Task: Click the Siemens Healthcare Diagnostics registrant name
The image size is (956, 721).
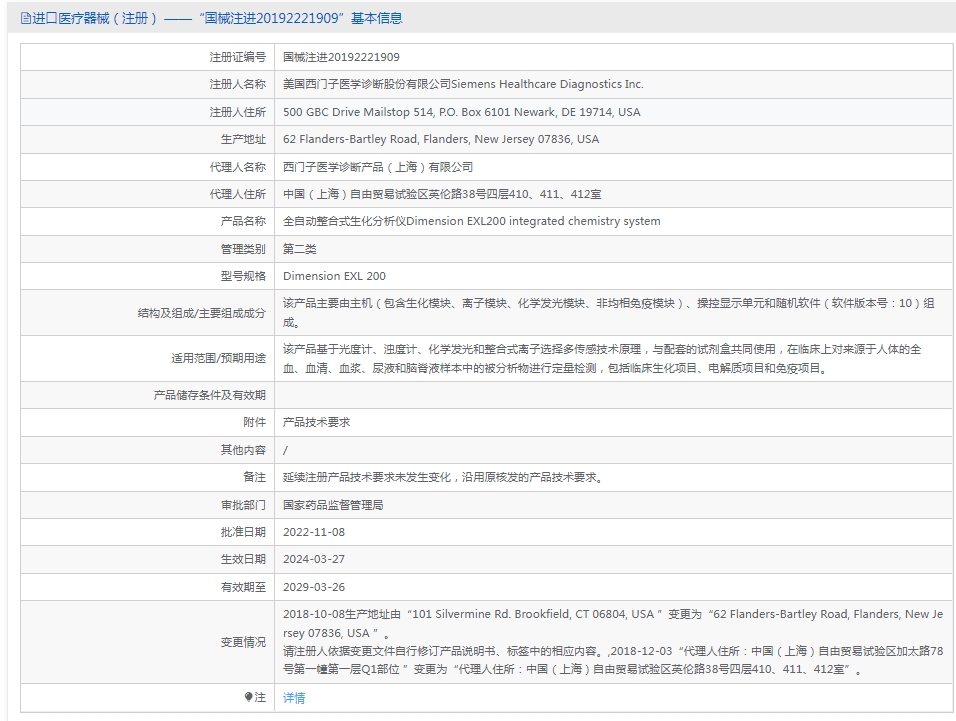Action: [463, 84]
